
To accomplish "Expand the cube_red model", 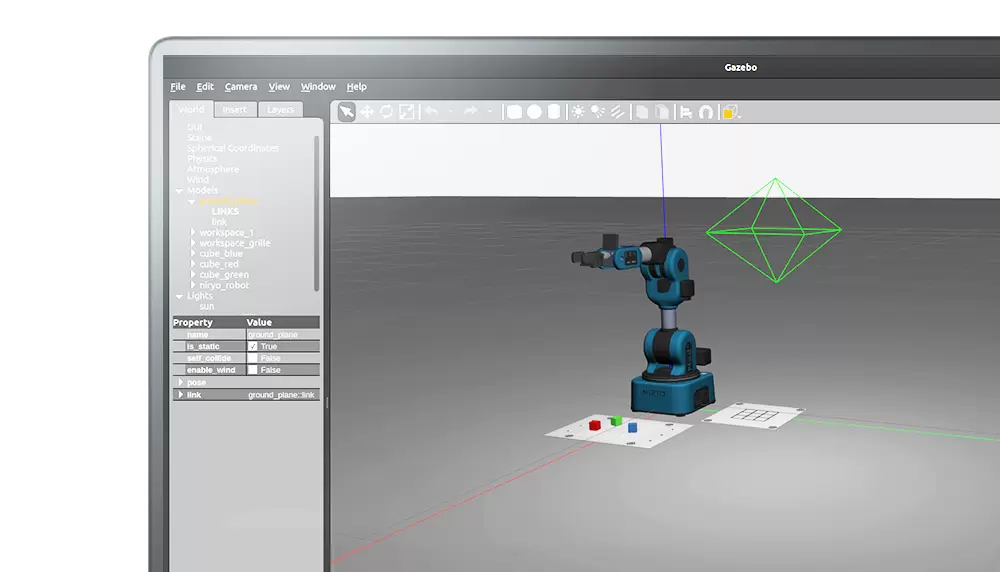I will click(x=193, y=264).
